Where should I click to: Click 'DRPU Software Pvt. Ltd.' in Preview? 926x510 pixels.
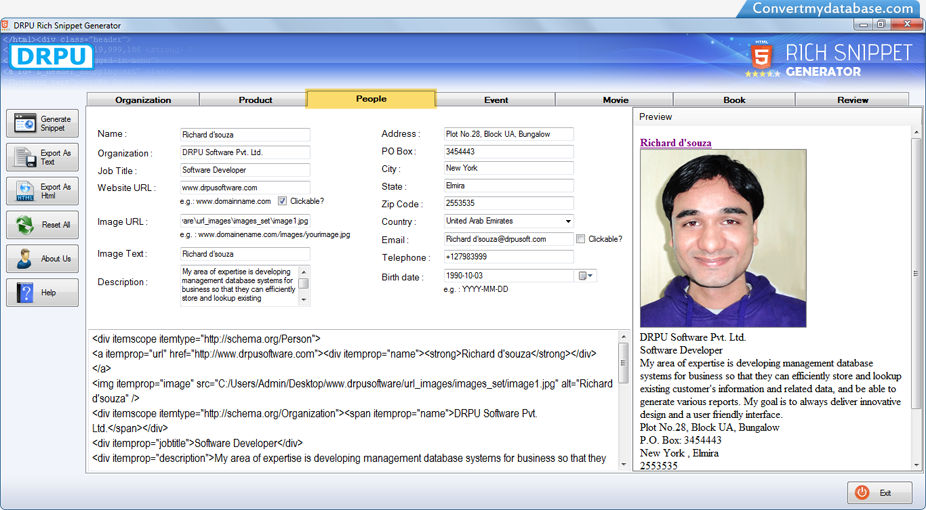[x=692, y=338]
